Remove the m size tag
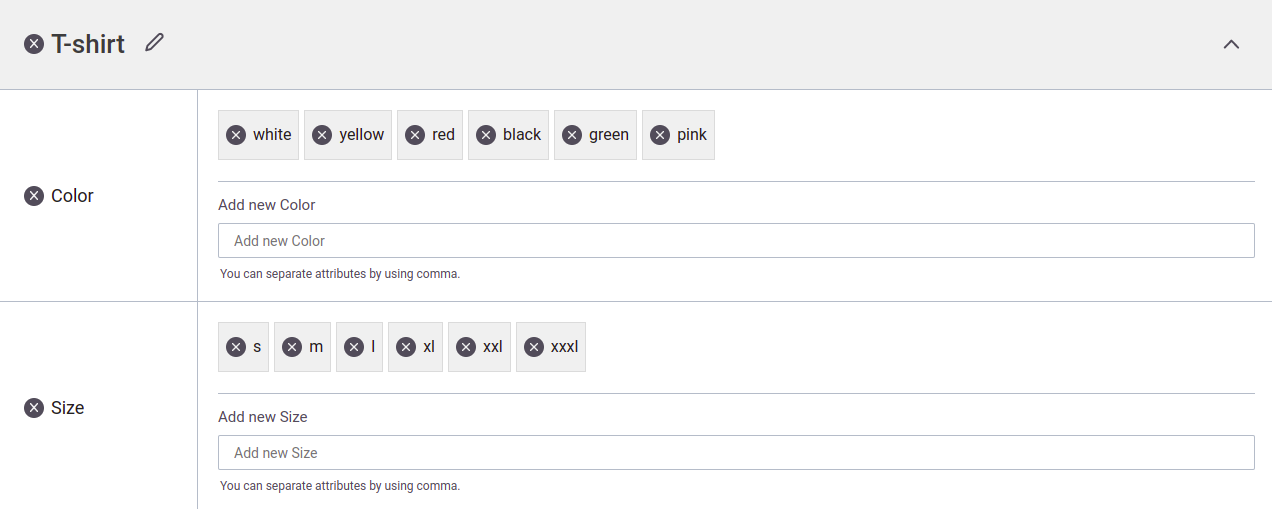Image resolution: width=1272 pixels, height=509 pixels. [x=292, y=347]
